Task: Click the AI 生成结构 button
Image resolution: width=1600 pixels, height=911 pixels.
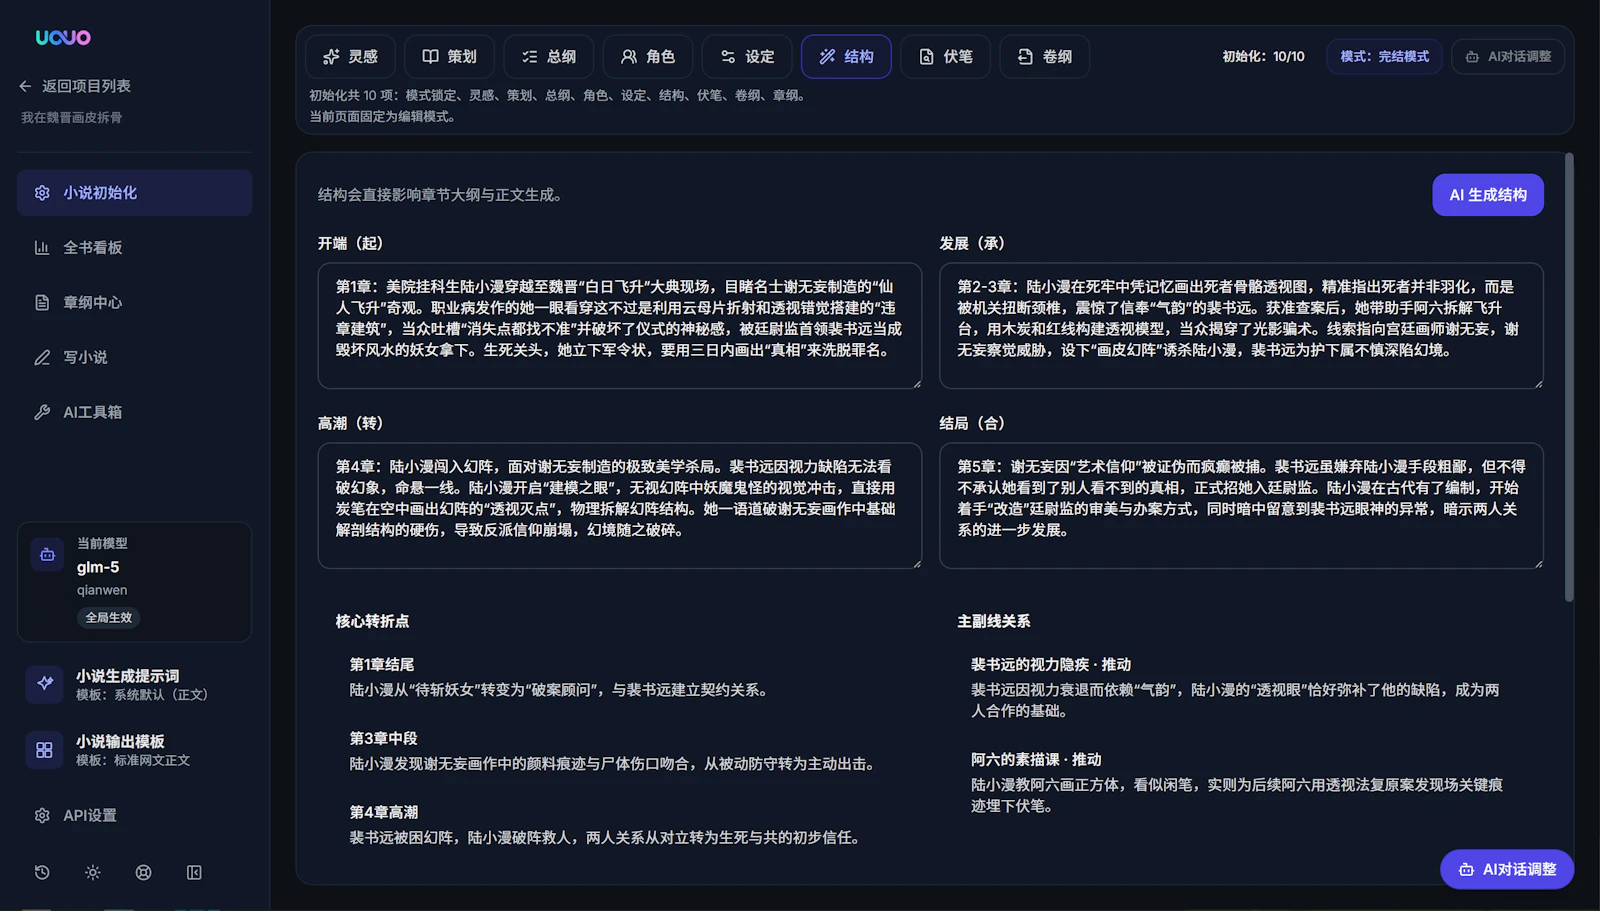Action: pyautogui.click(x=1488, y=195)
